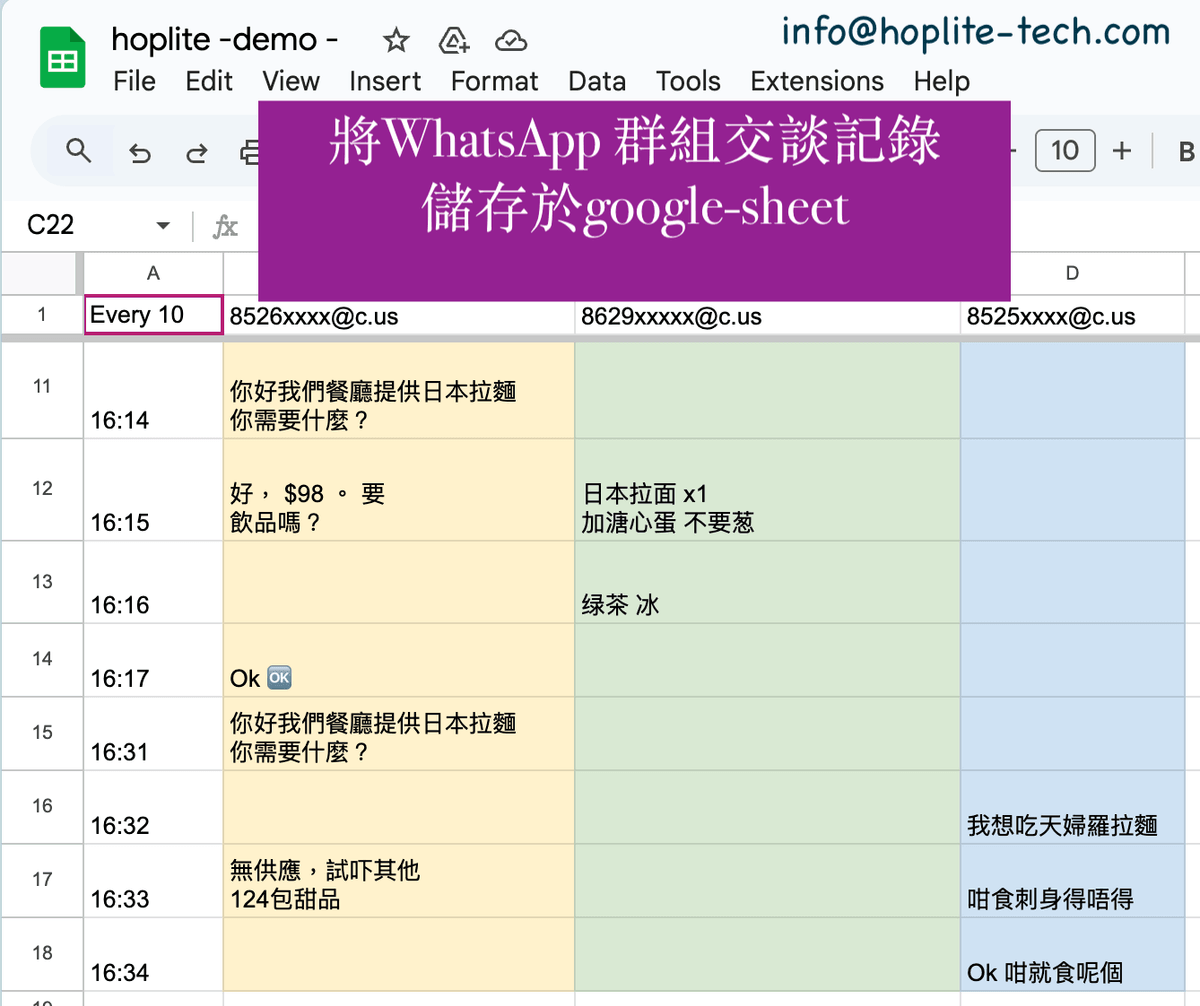Open the search the menus magnifier
1200x1006 pixels.
pos(79,151)
